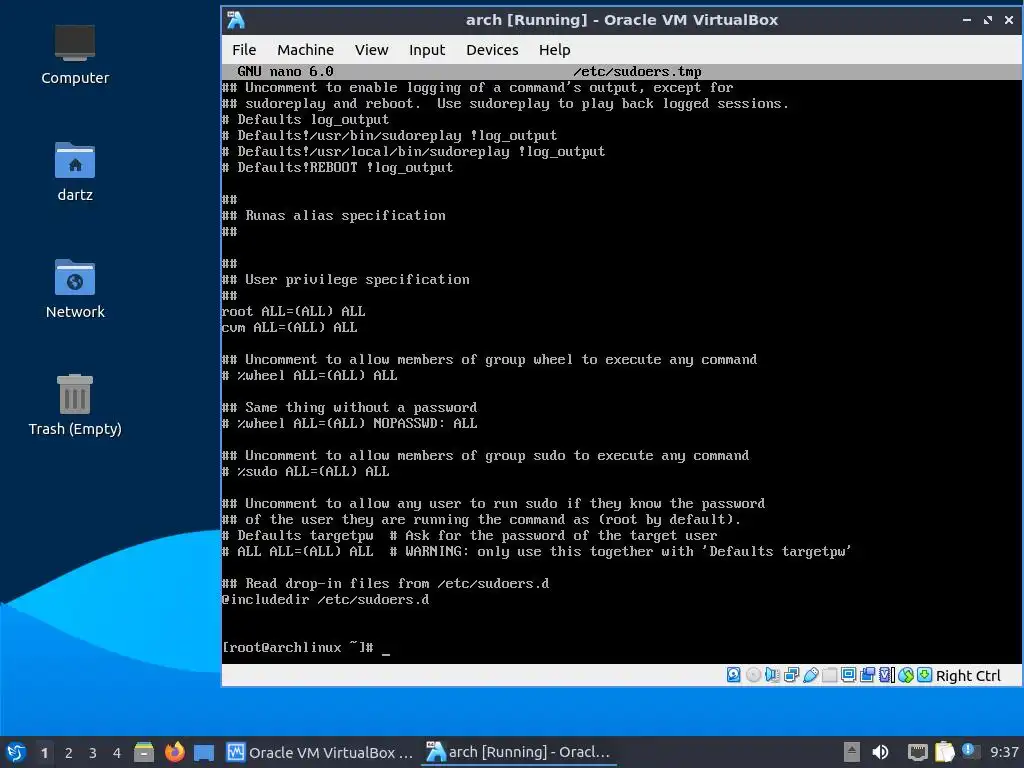Click the stacked blue squares status icon

pyautogui.click(x=867, y=675)
